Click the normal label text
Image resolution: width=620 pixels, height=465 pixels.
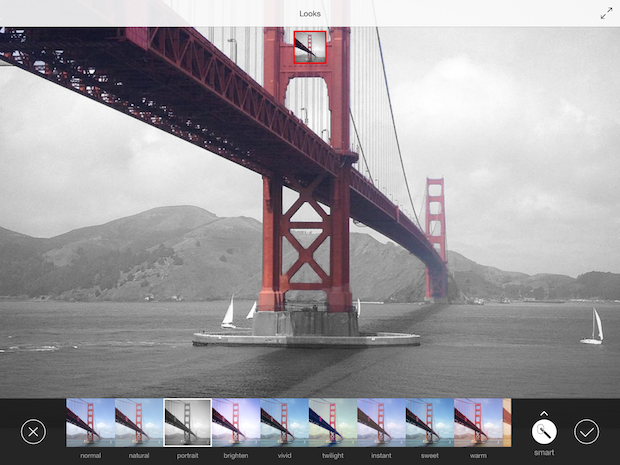91,456
